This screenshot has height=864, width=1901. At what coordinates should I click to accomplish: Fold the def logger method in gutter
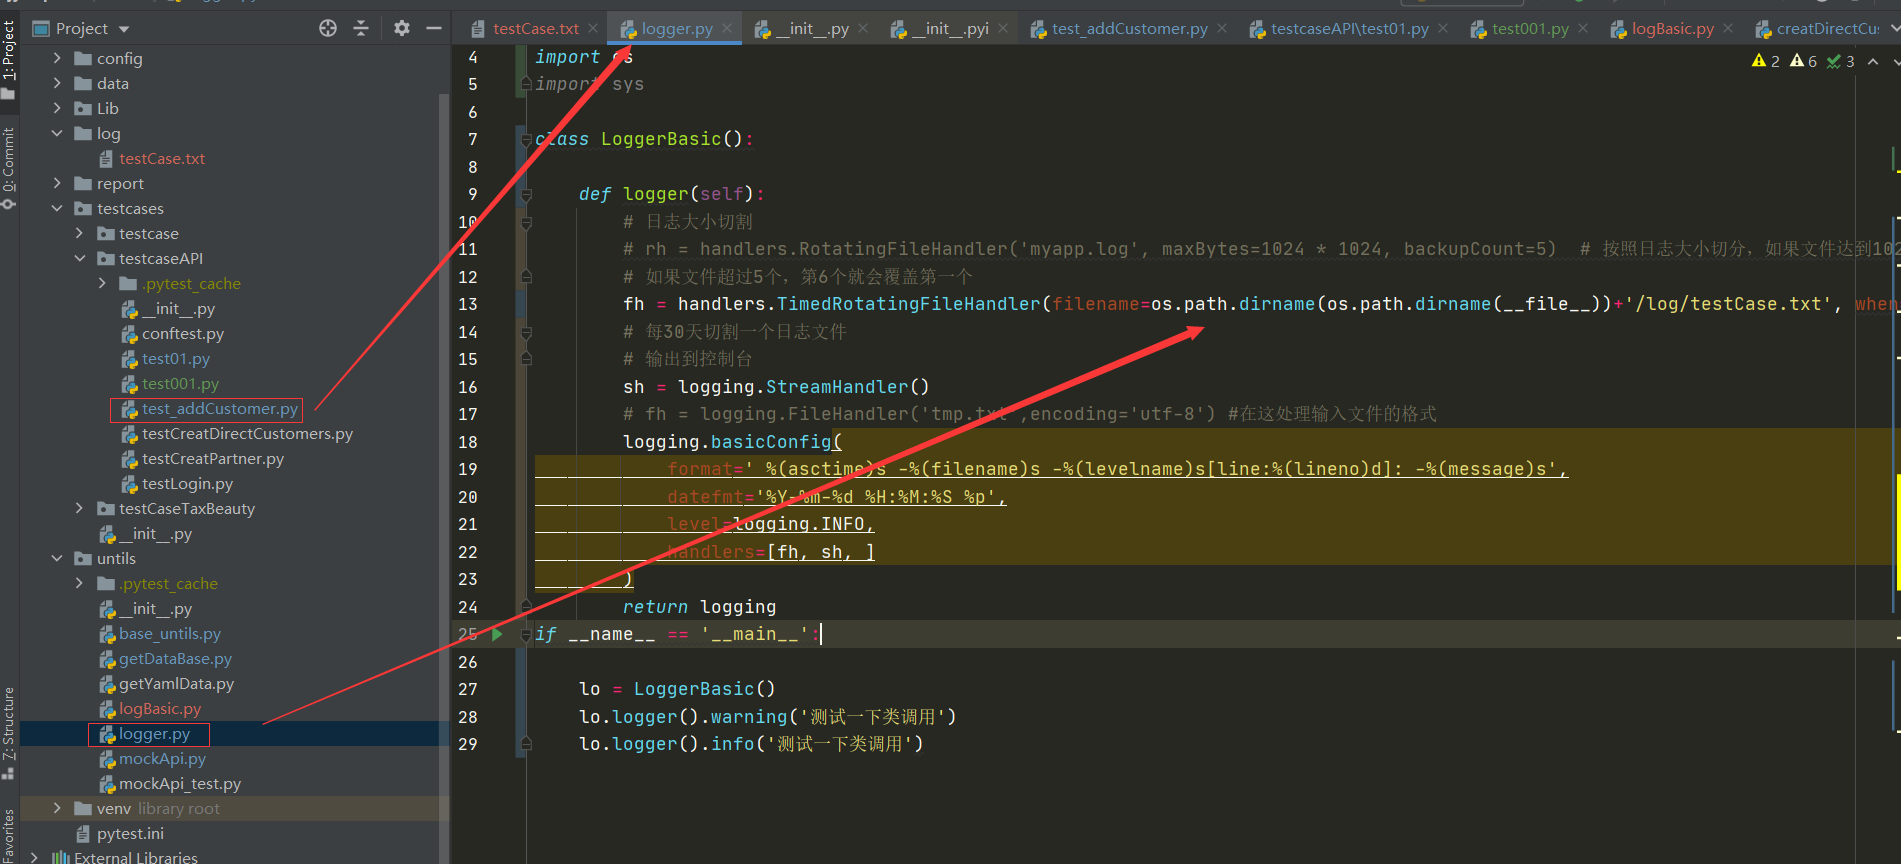click(x=525, y=195)
